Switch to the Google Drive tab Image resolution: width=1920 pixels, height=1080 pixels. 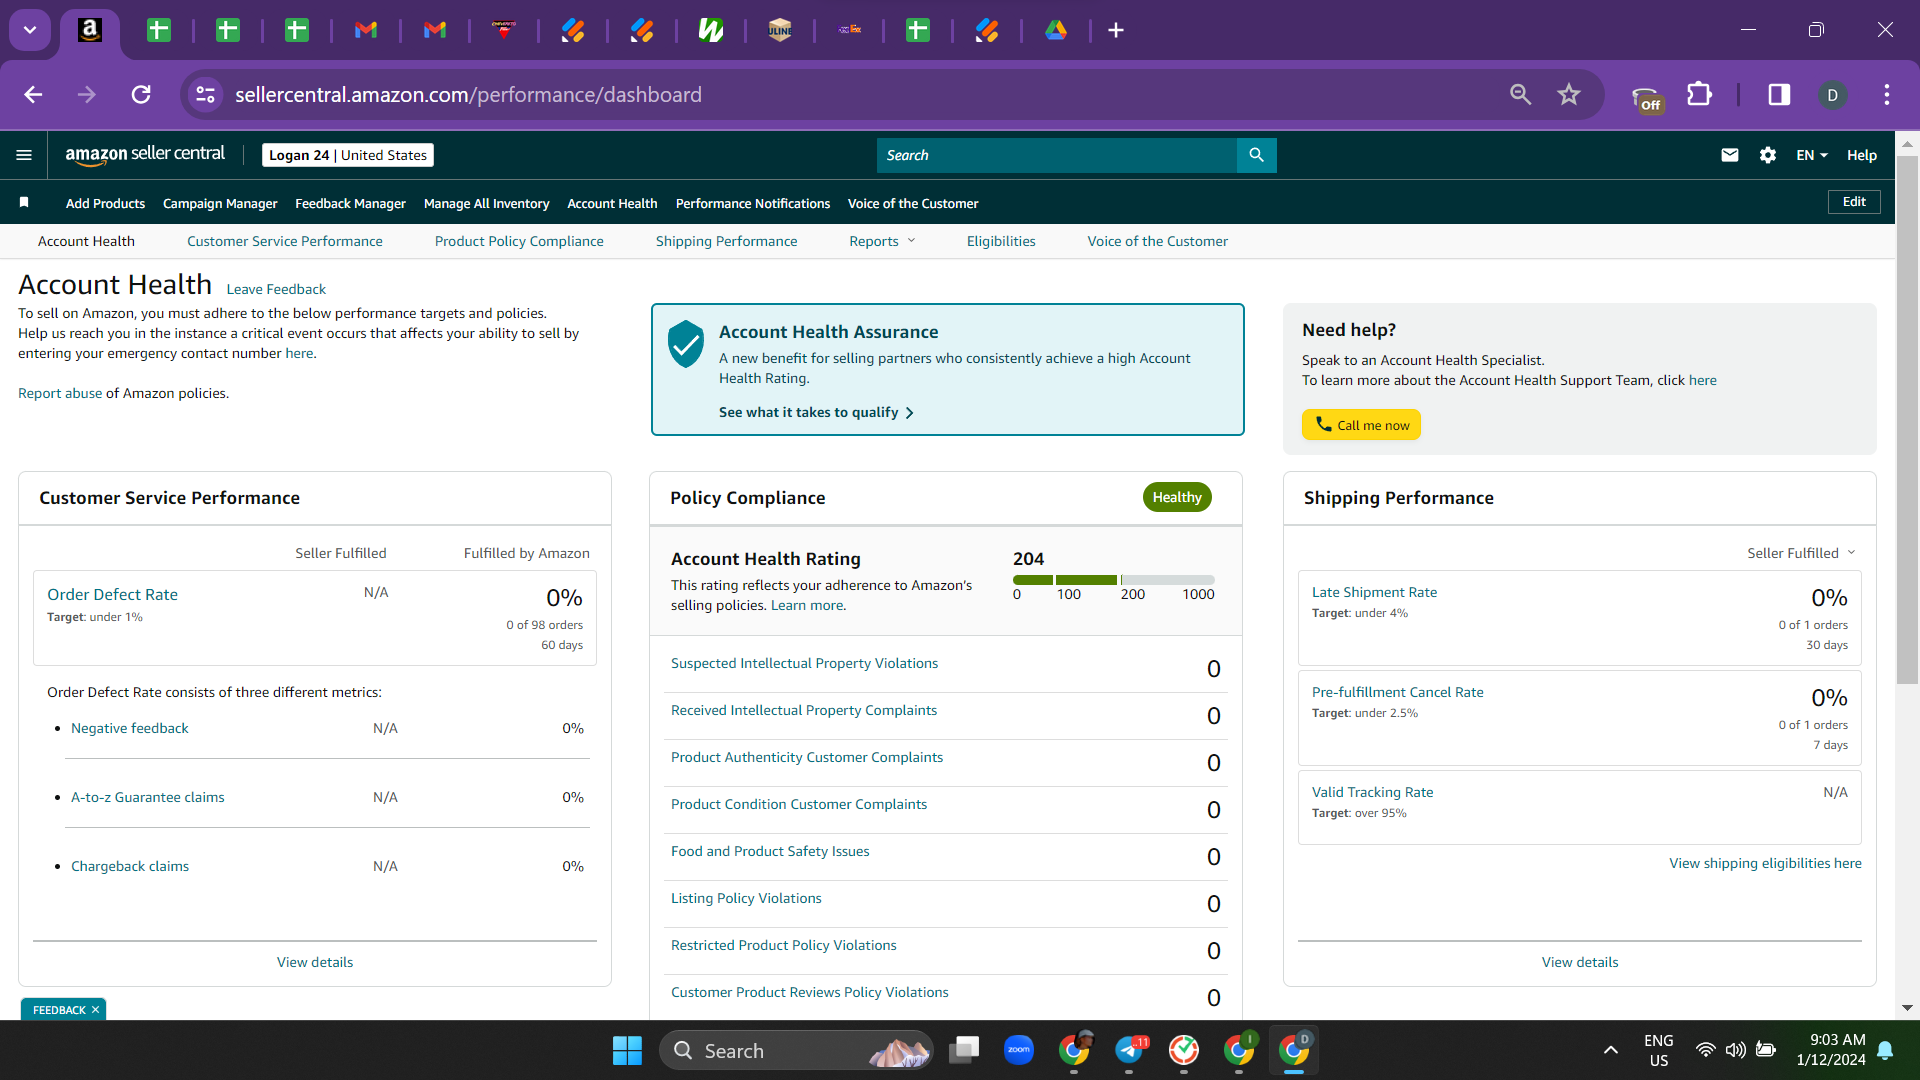1056,30
